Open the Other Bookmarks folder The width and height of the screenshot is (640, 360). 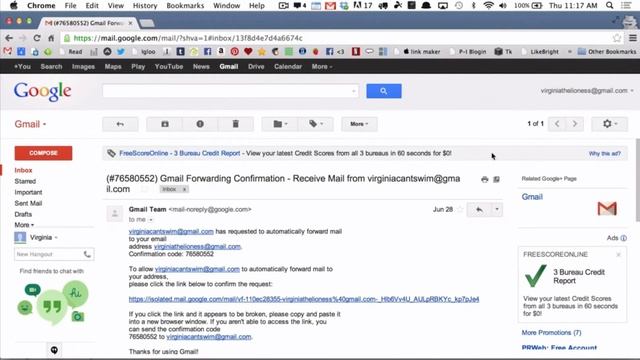(x=607, y=51)
